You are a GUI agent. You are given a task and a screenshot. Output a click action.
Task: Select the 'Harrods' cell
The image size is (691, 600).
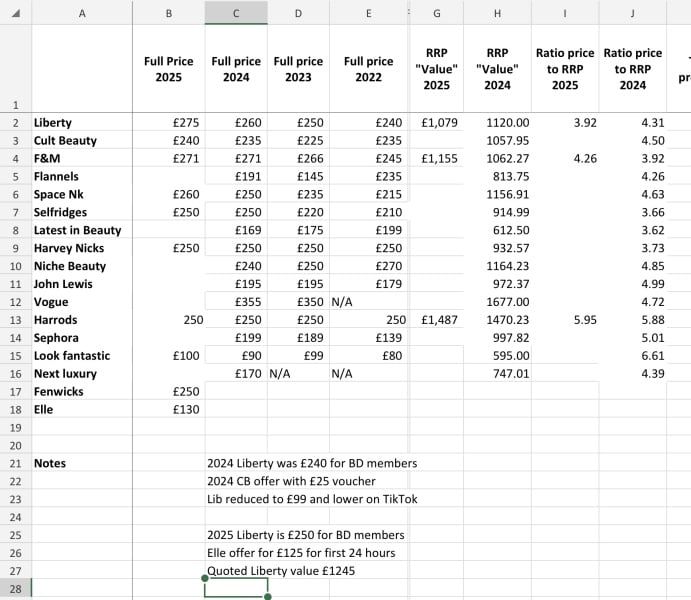pyautogui.click(x=82, y=320)
